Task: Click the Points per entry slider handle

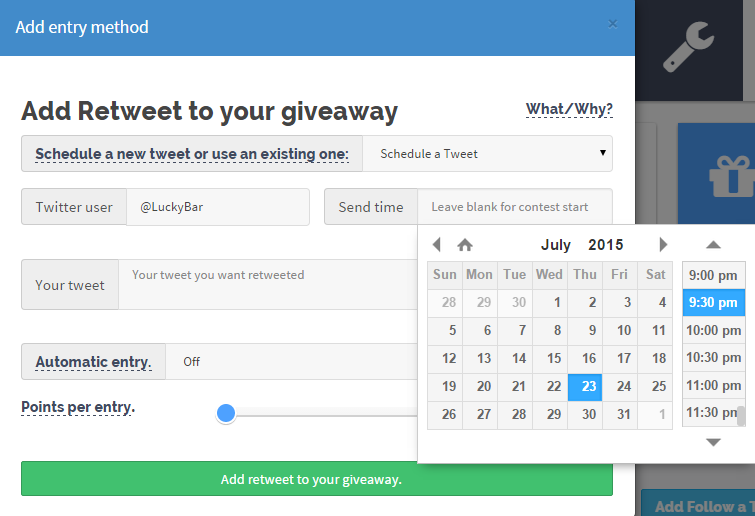Action: click(x=226, y=413)
